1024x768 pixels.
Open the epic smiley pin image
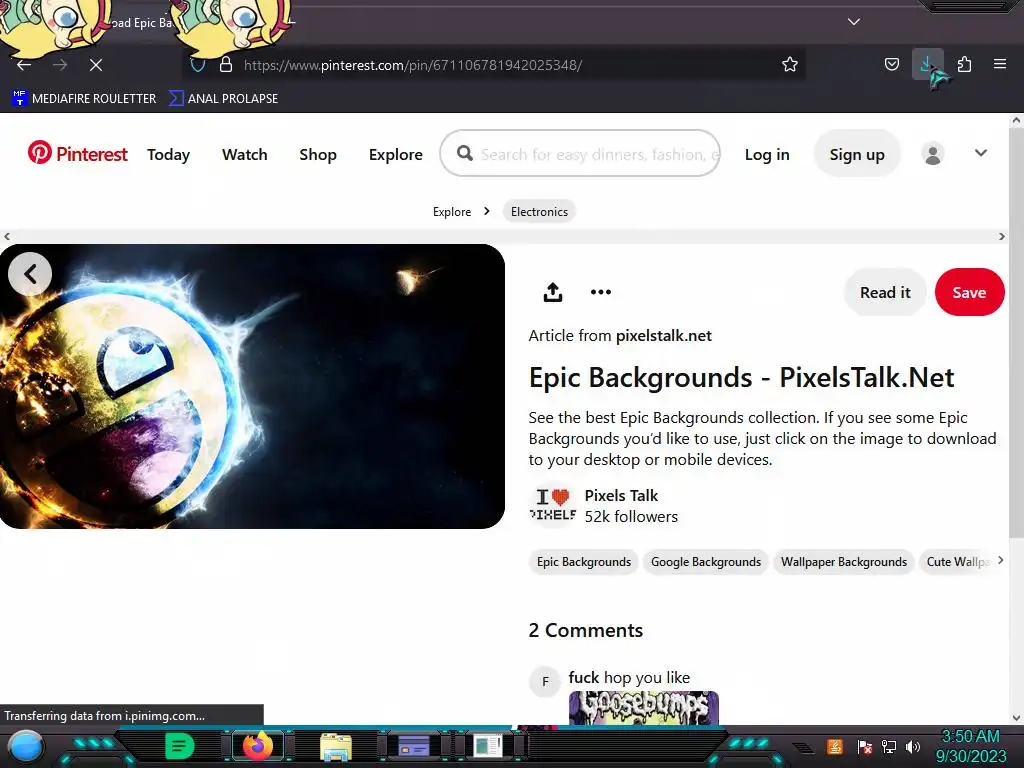click(252, 387)
